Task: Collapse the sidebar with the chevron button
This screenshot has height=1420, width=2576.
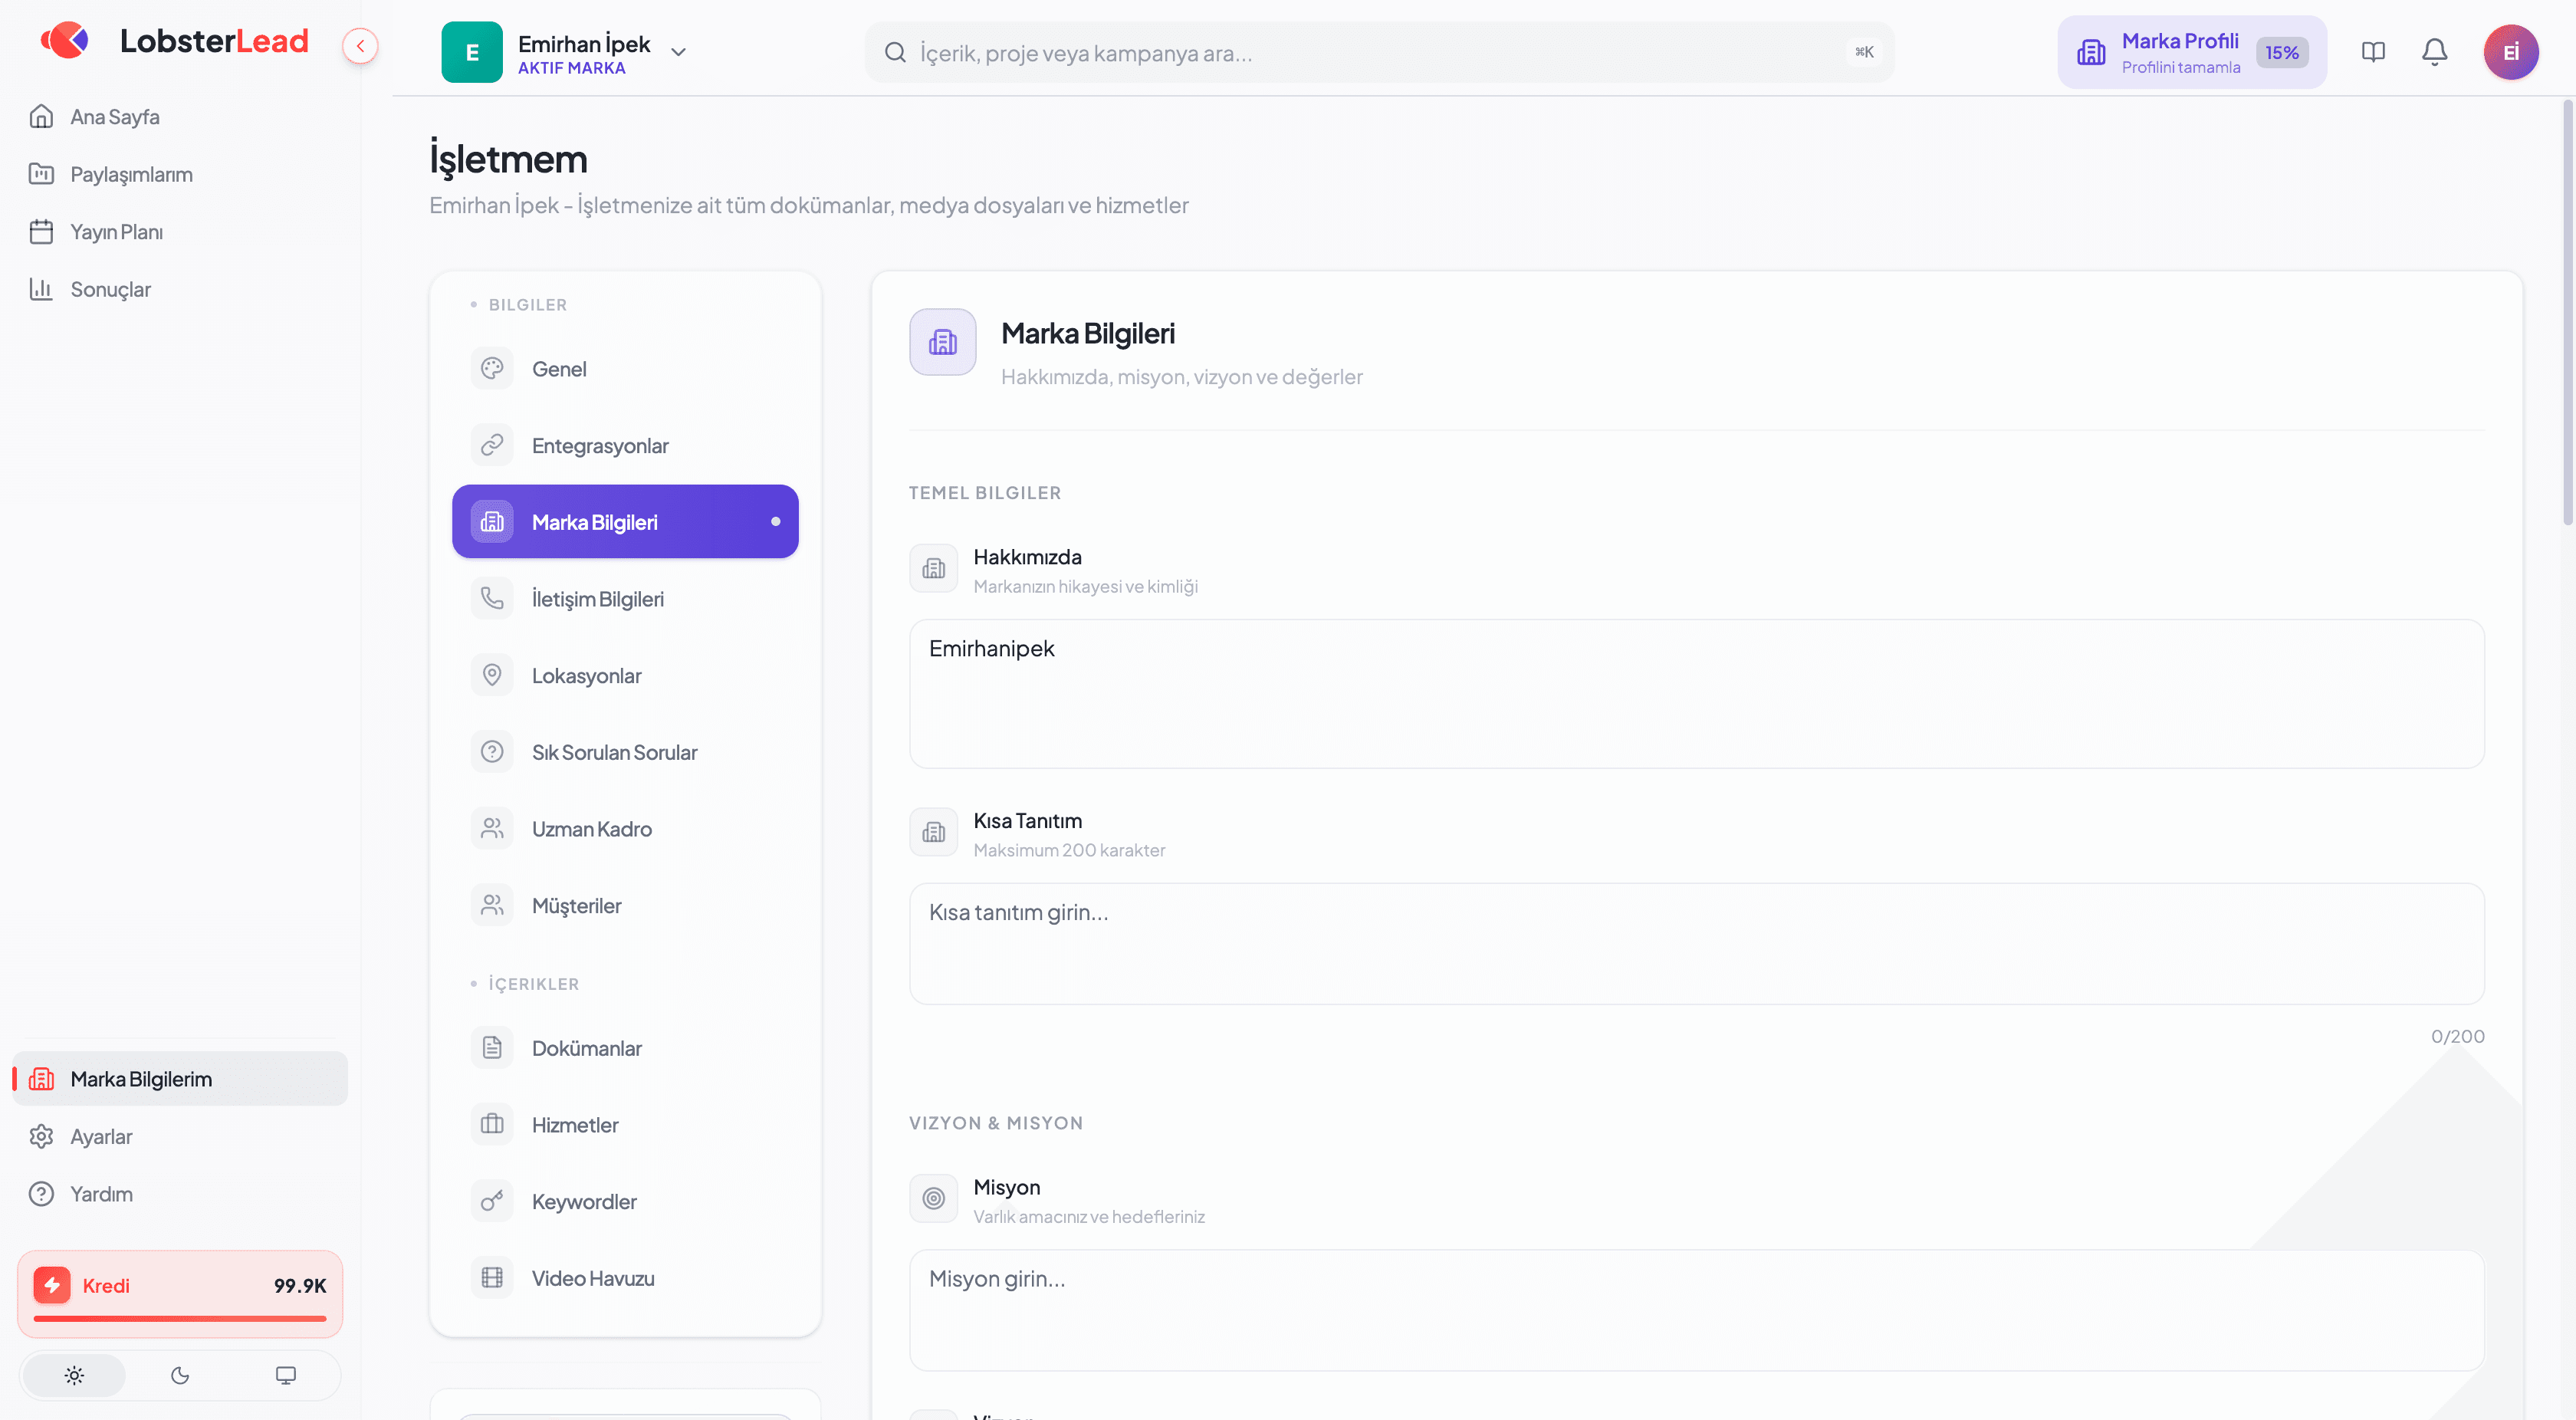Action: click(x=360, y=46)
